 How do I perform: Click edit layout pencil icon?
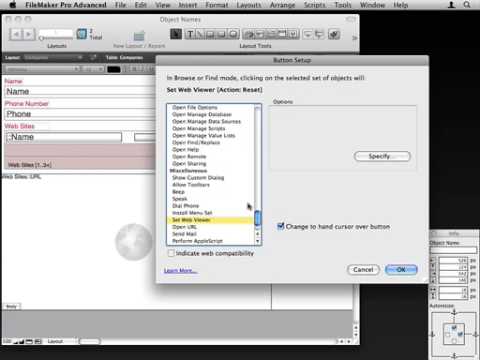tap(93, 58)
